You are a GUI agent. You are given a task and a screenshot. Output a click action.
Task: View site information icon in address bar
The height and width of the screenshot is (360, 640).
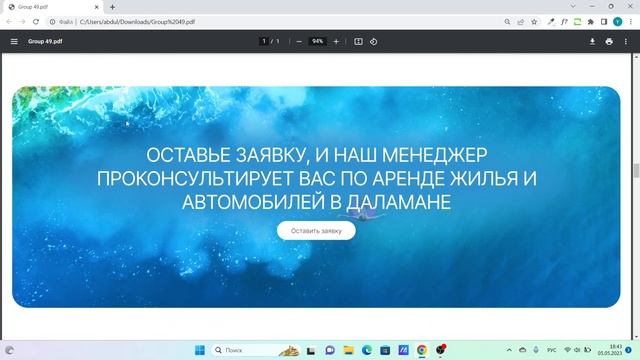52,22
